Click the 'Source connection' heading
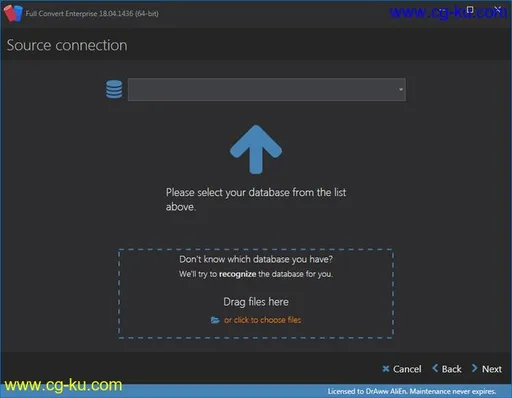 click(67, 45)
